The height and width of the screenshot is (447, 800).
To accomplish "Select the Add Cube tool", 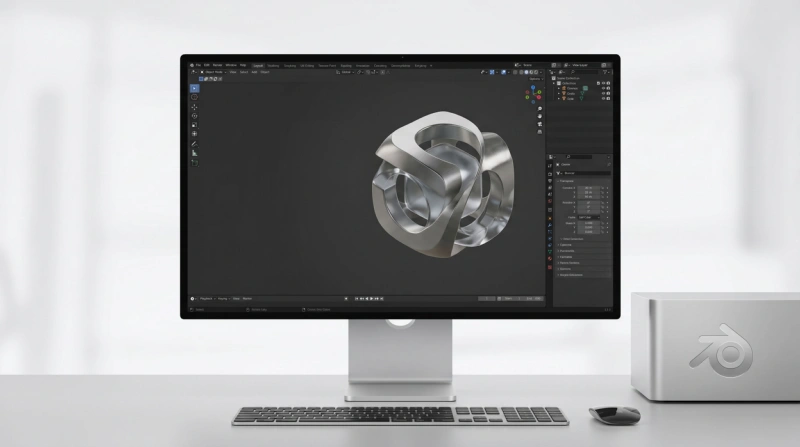I will click(194, 163).
